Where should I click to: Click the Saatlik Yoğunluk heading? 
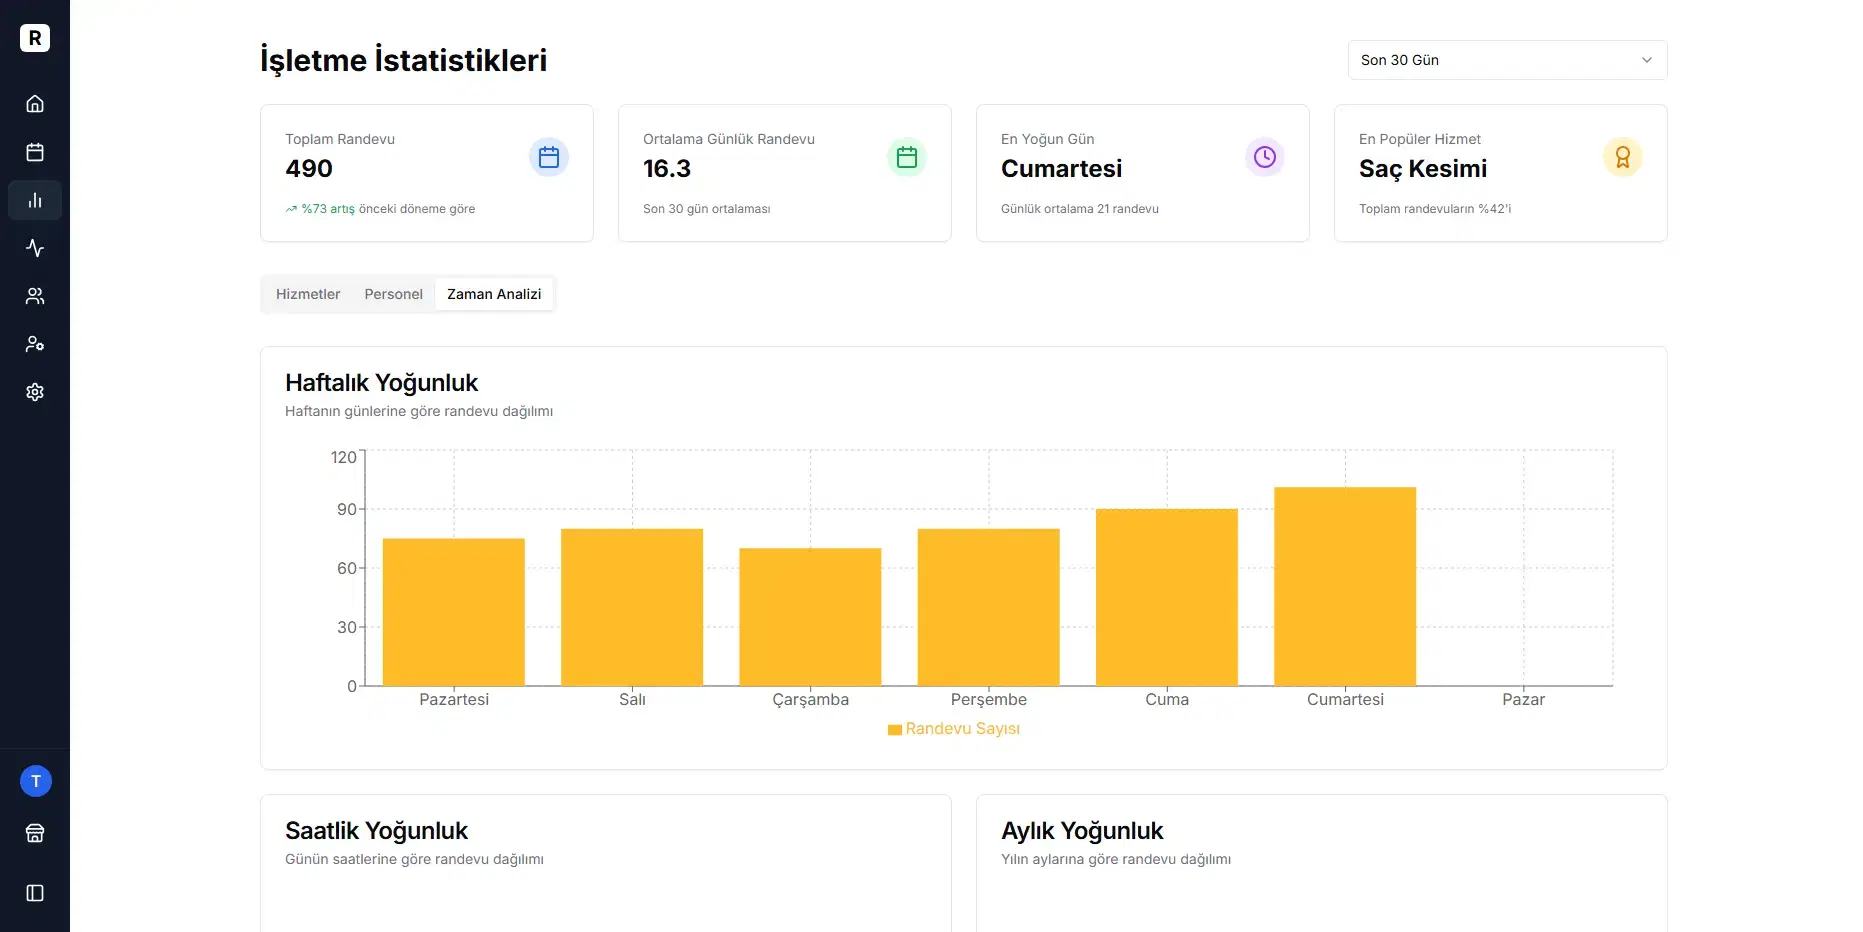coord(377,831)
